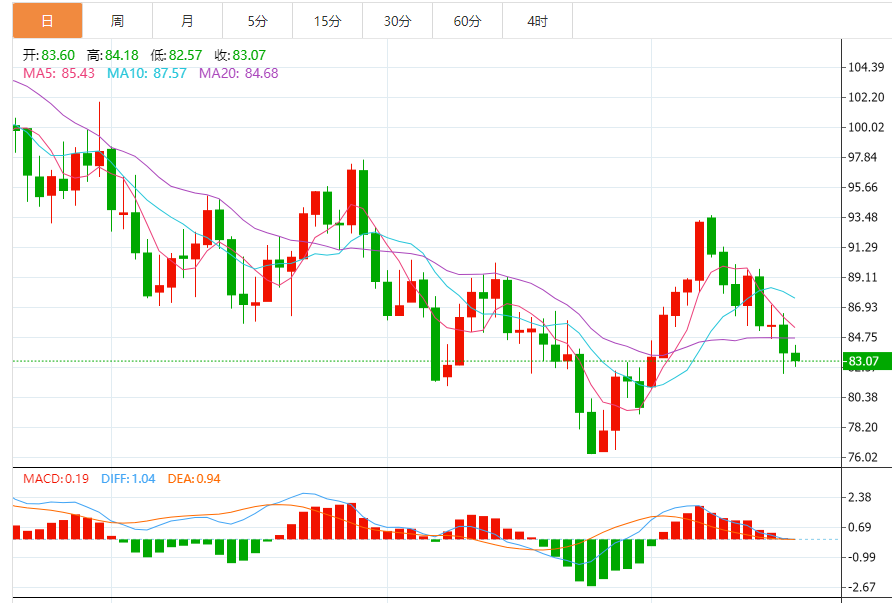Click the 89.11 price axis label
Viewport: 892px width, 603px height.
(862, 277)
